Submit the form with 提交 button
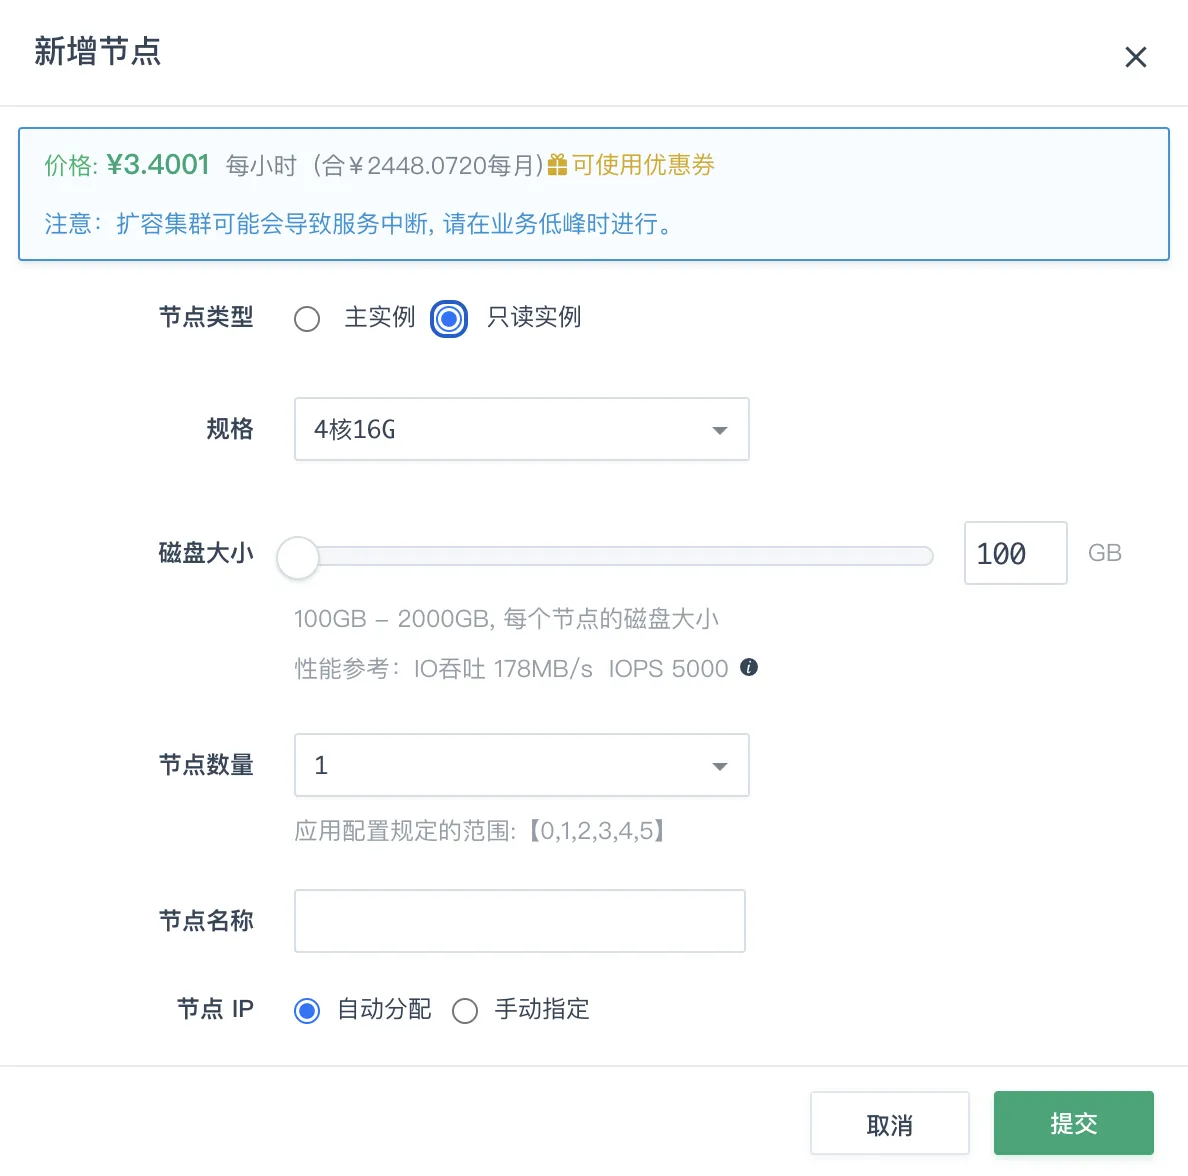 click(x=1074, y=1123)
